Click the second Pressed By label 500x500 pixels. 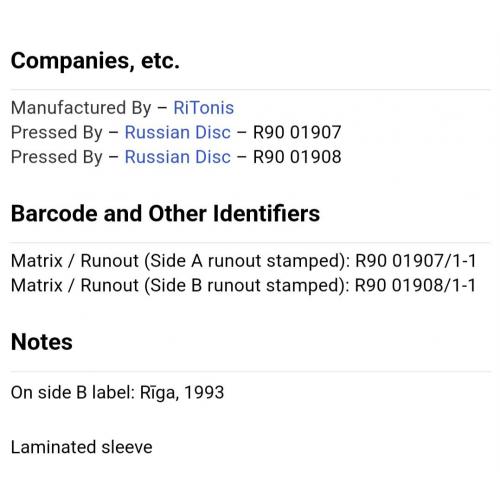pyautogui.click(x=57, y=157)
